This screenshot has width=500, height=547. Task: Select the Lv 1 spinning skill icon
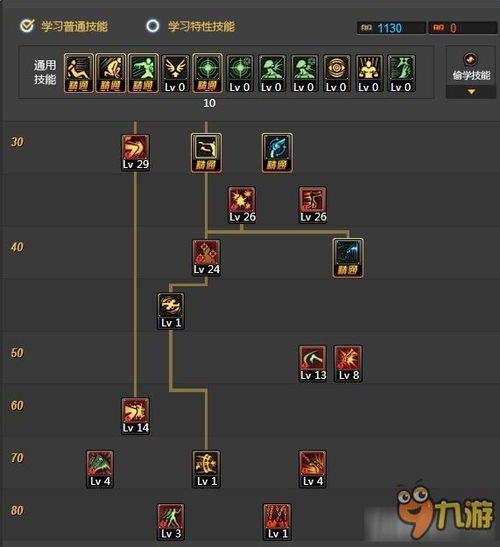tap(171, 311)
